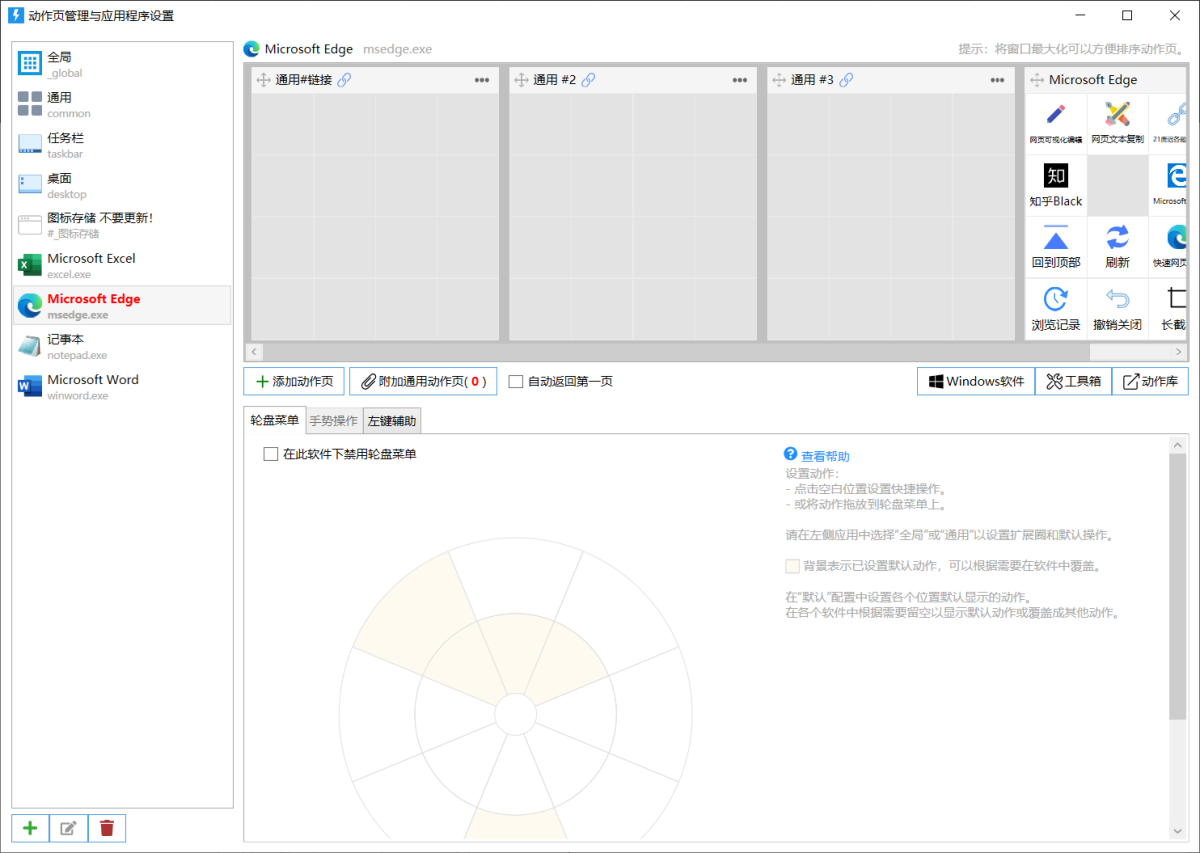Click the 撤销关闭 undo-close action
The image size is (1200, 853).
coord(1117,309)
